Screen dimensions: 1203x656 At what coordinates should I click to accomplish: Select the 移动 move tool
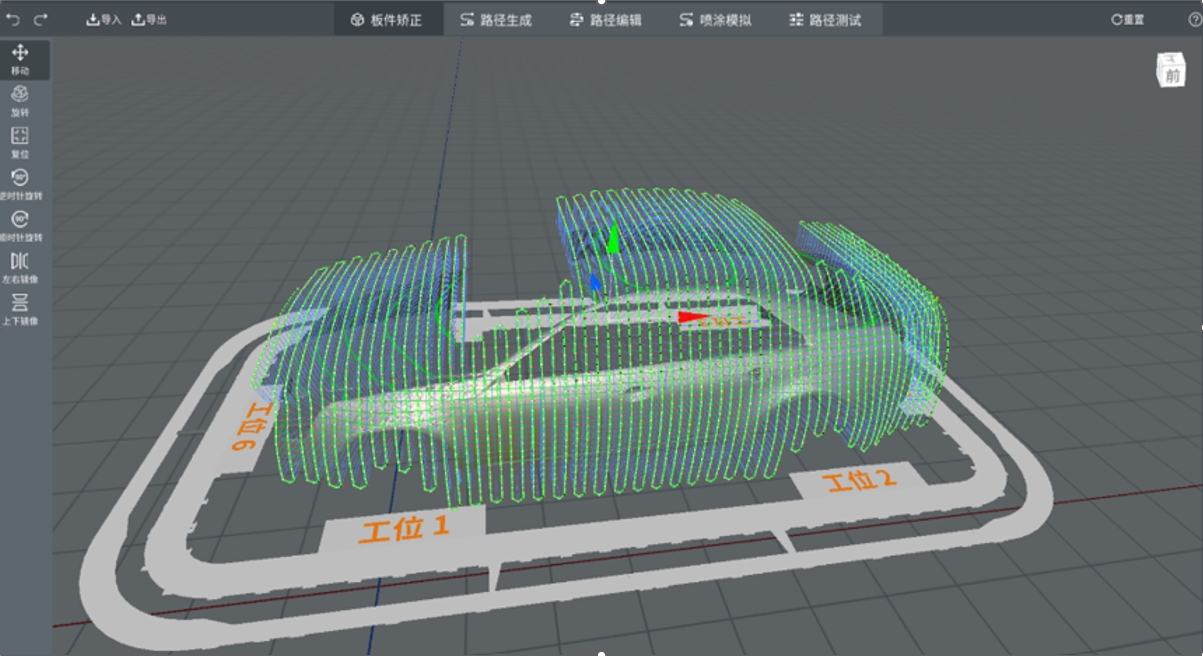click(x=20, y=60)
